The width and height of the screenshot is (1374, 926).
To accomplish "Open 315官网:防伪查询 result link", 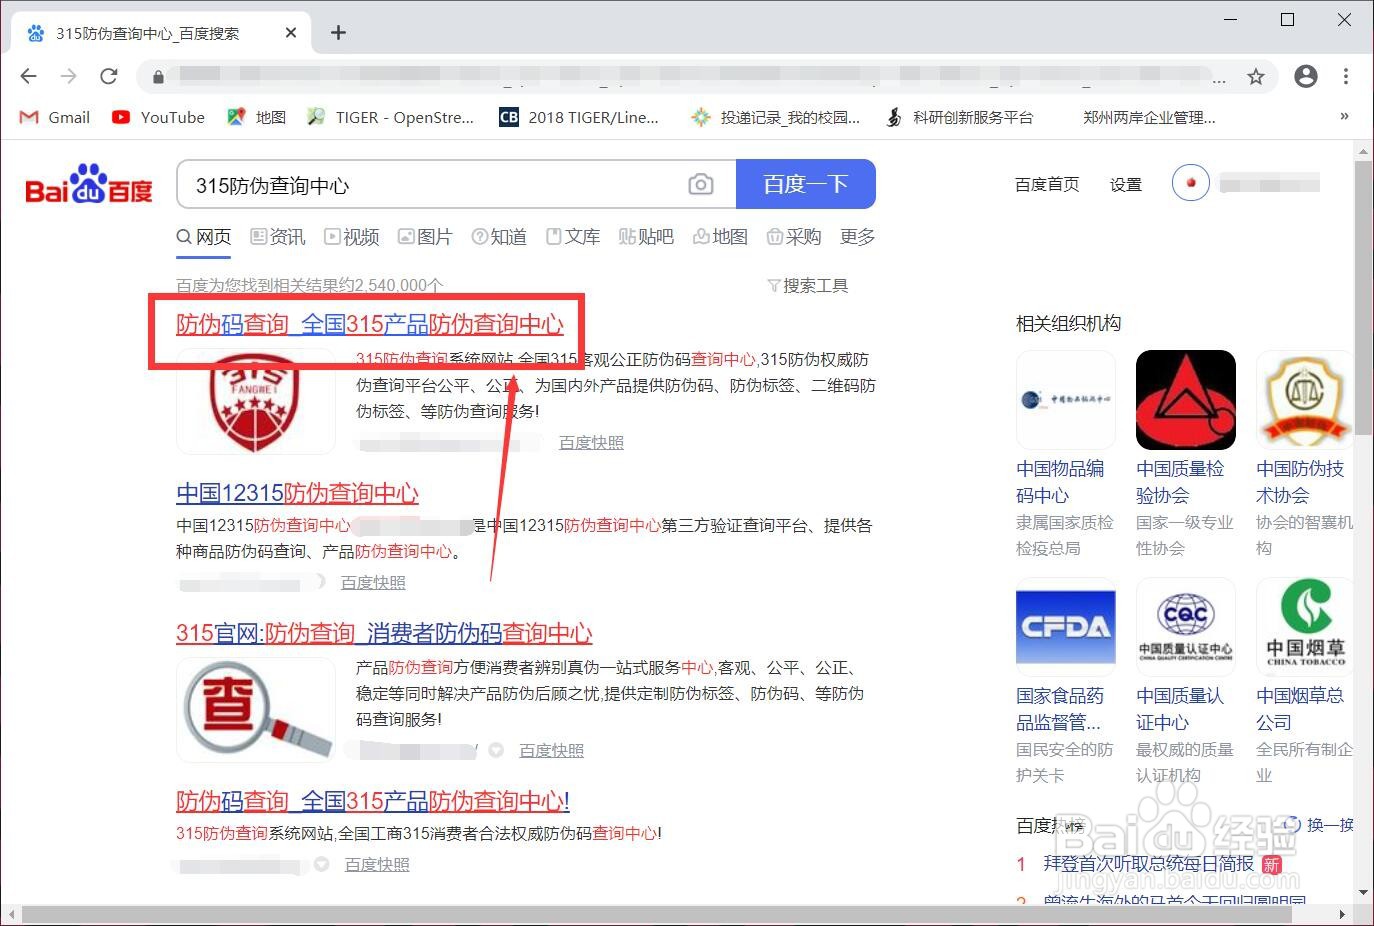I will (384, 633).
